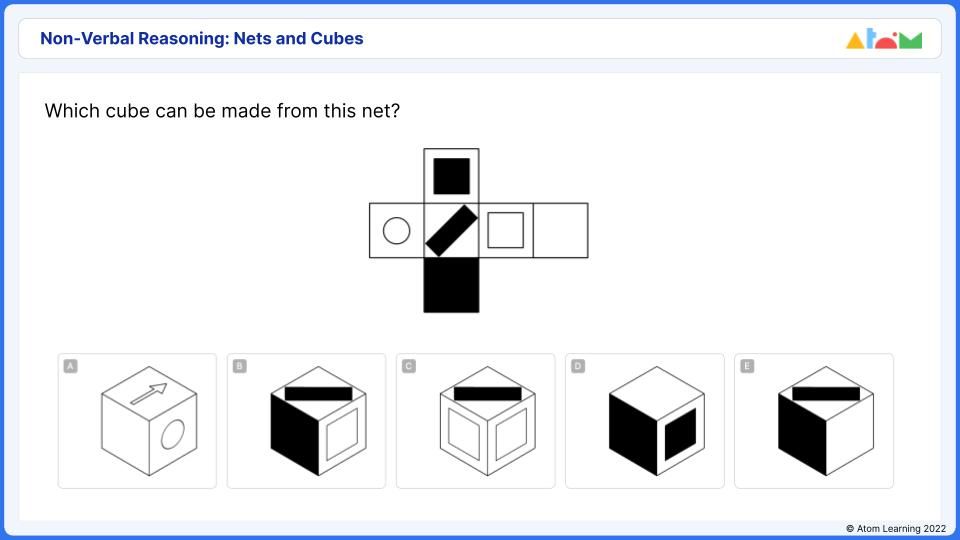Click the question text about the net

(222, 111)
